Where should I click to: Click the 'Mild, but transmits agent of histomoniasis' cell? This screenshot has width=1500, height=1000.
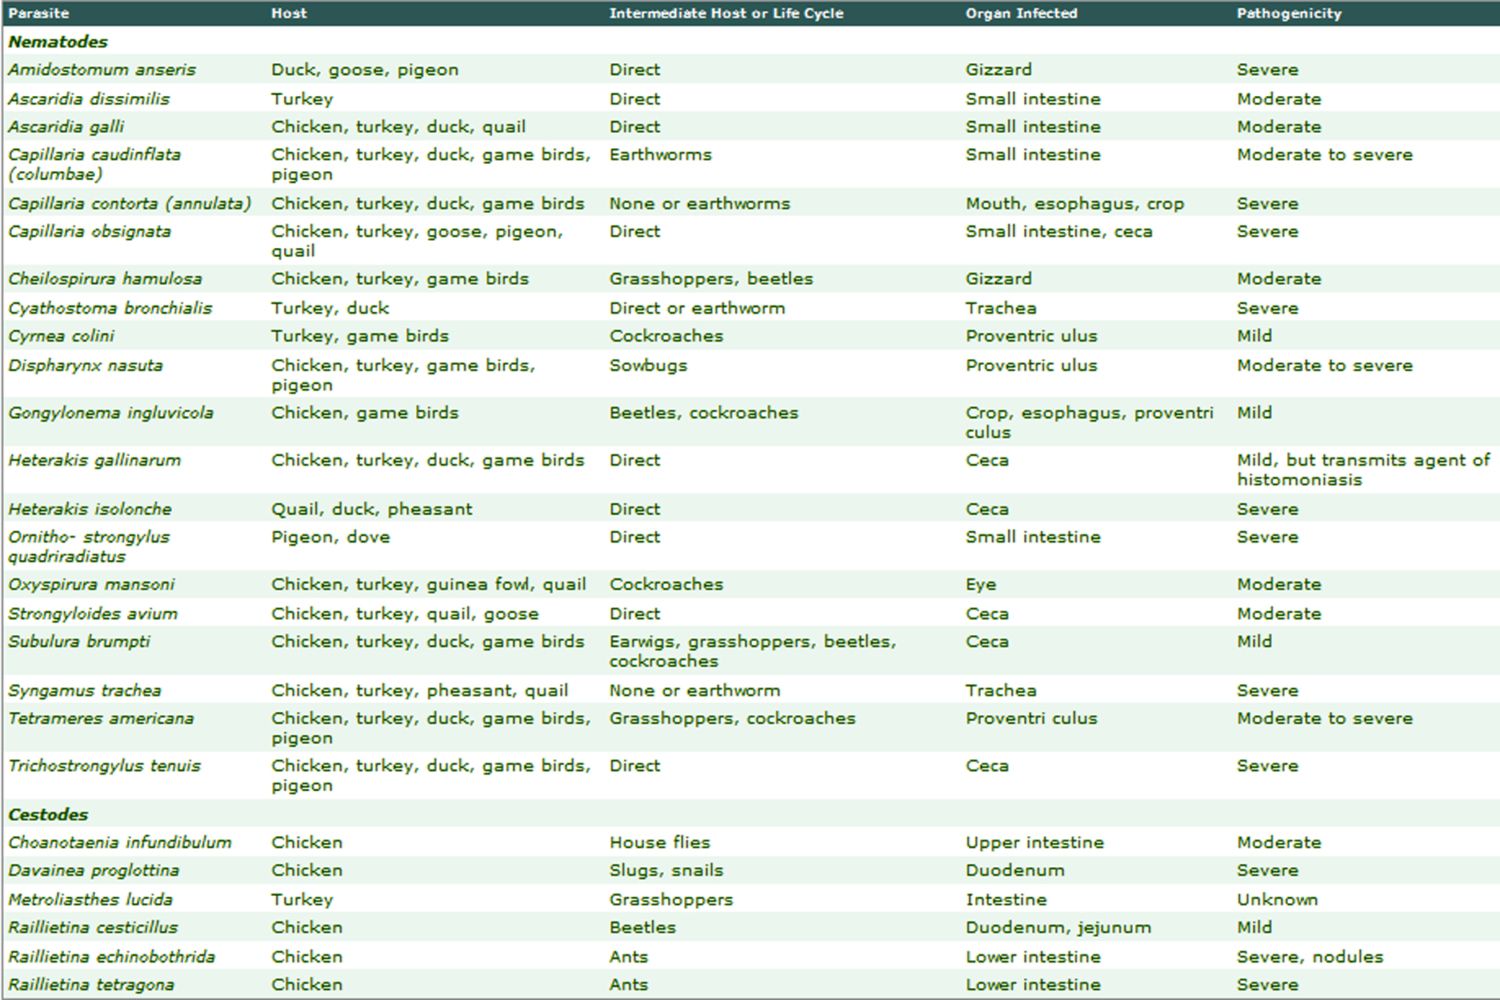coord(1362,470)
